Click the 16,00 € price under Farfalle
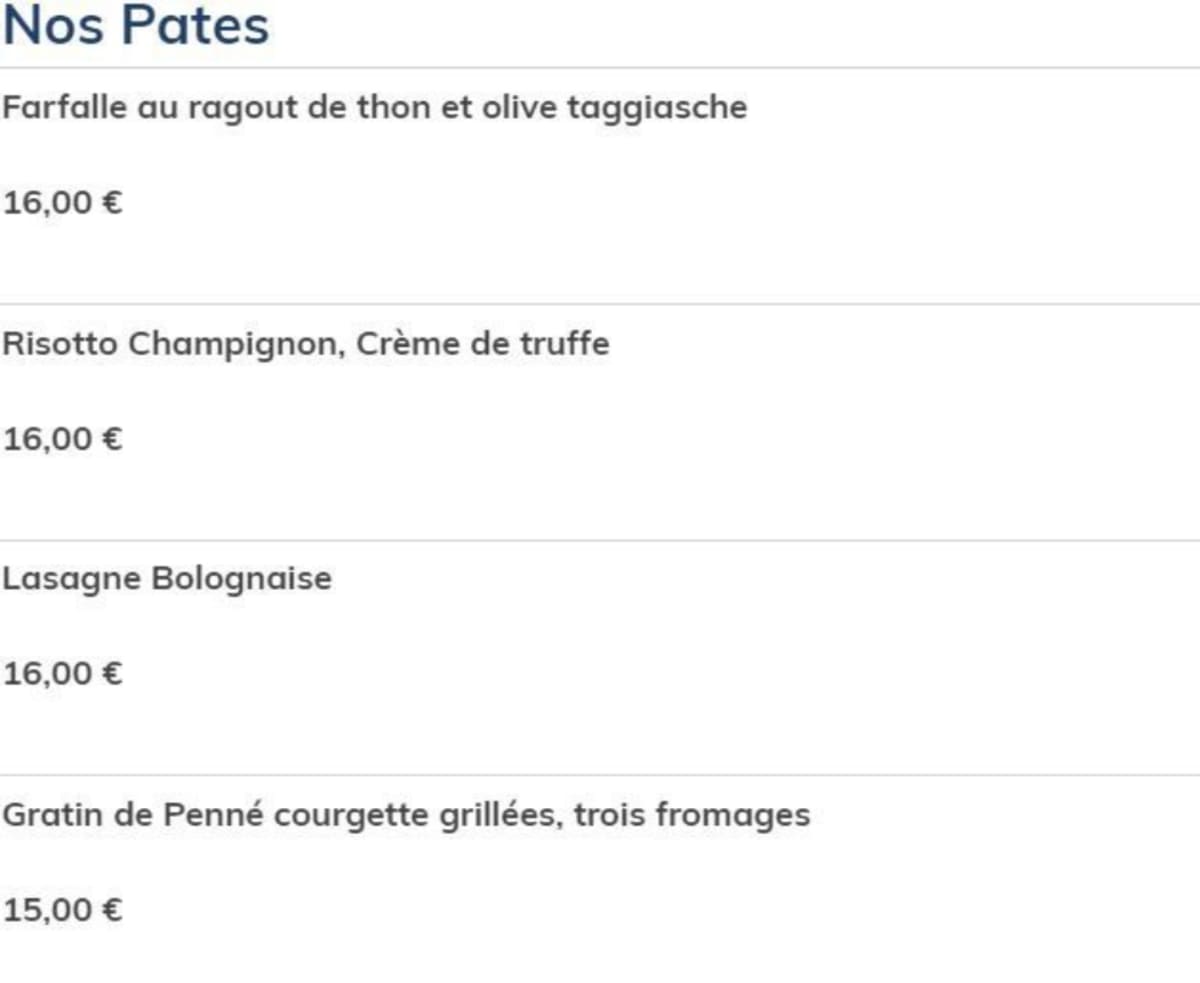The width and height of the screenshot is (1200, 983). (63, 203)
